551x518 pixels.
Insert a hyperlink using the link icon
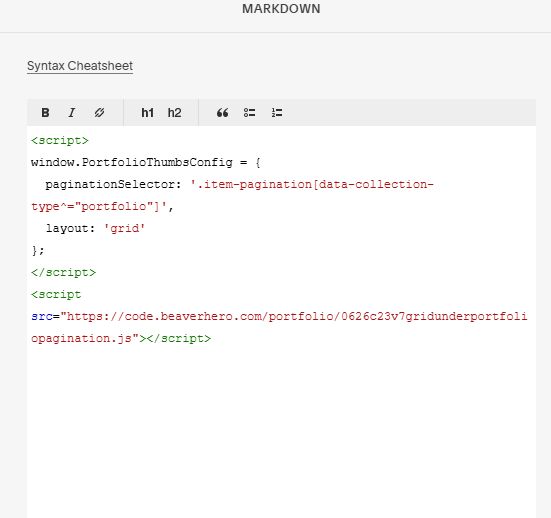99,113
